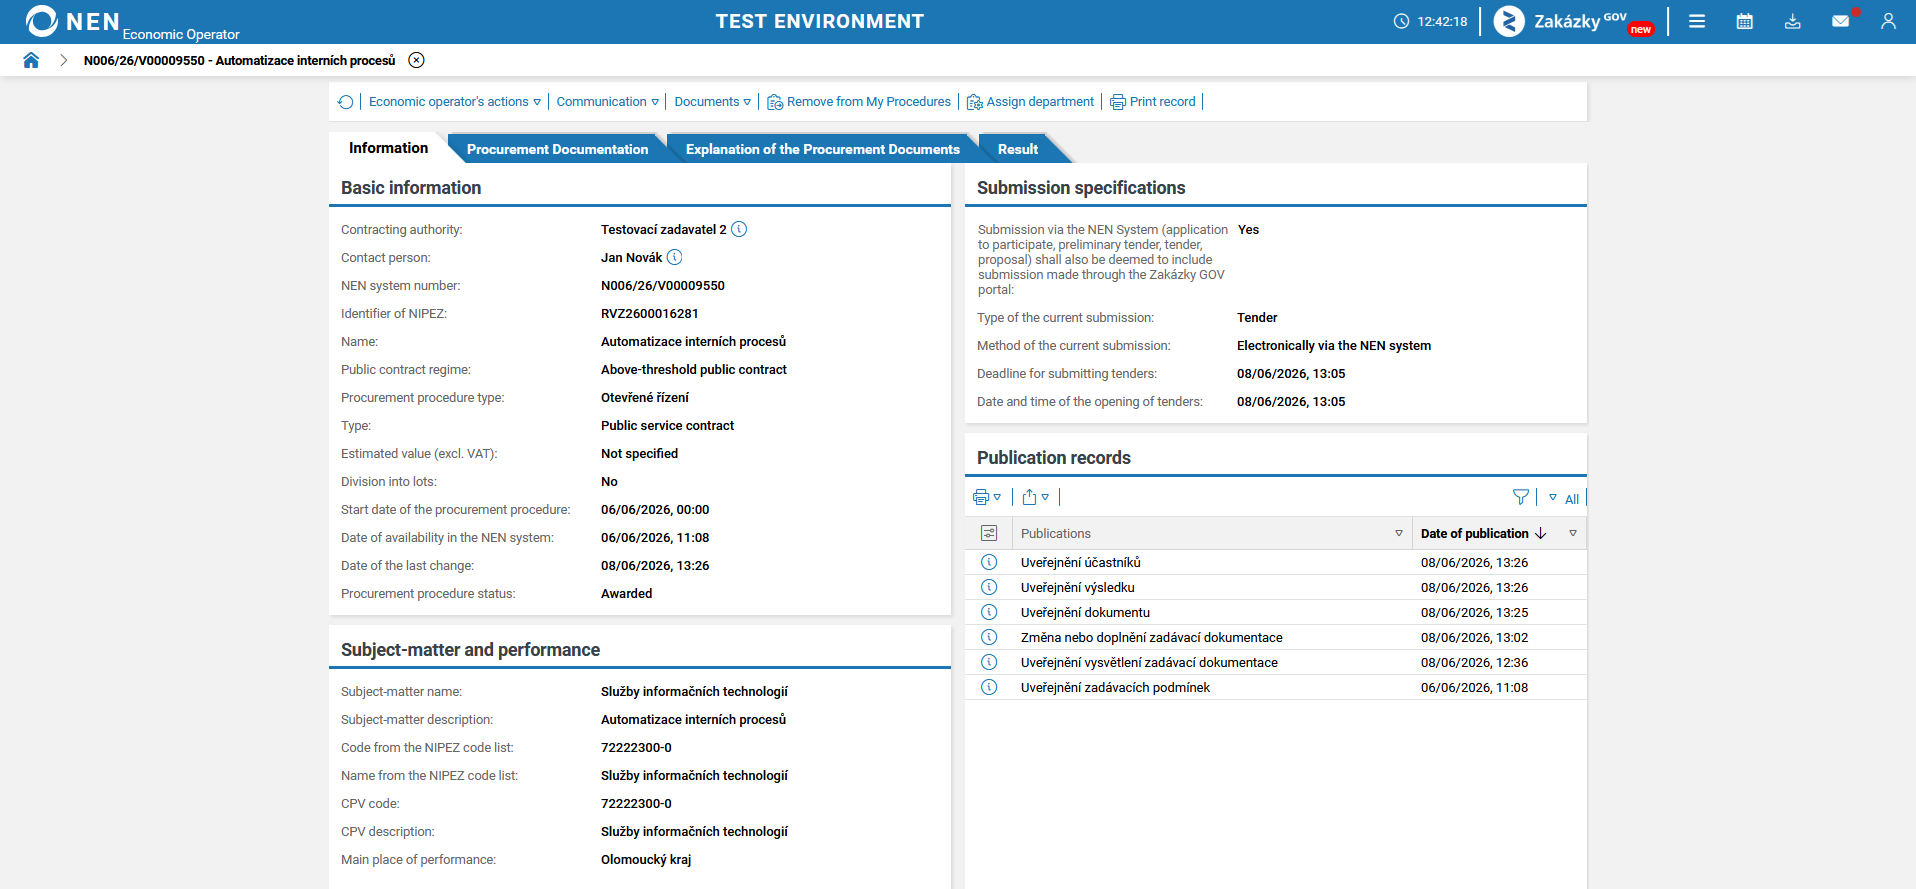The image size is (1916, 889).
Task: Click the Otevřené řízení procedure type value
Action: 645,398
